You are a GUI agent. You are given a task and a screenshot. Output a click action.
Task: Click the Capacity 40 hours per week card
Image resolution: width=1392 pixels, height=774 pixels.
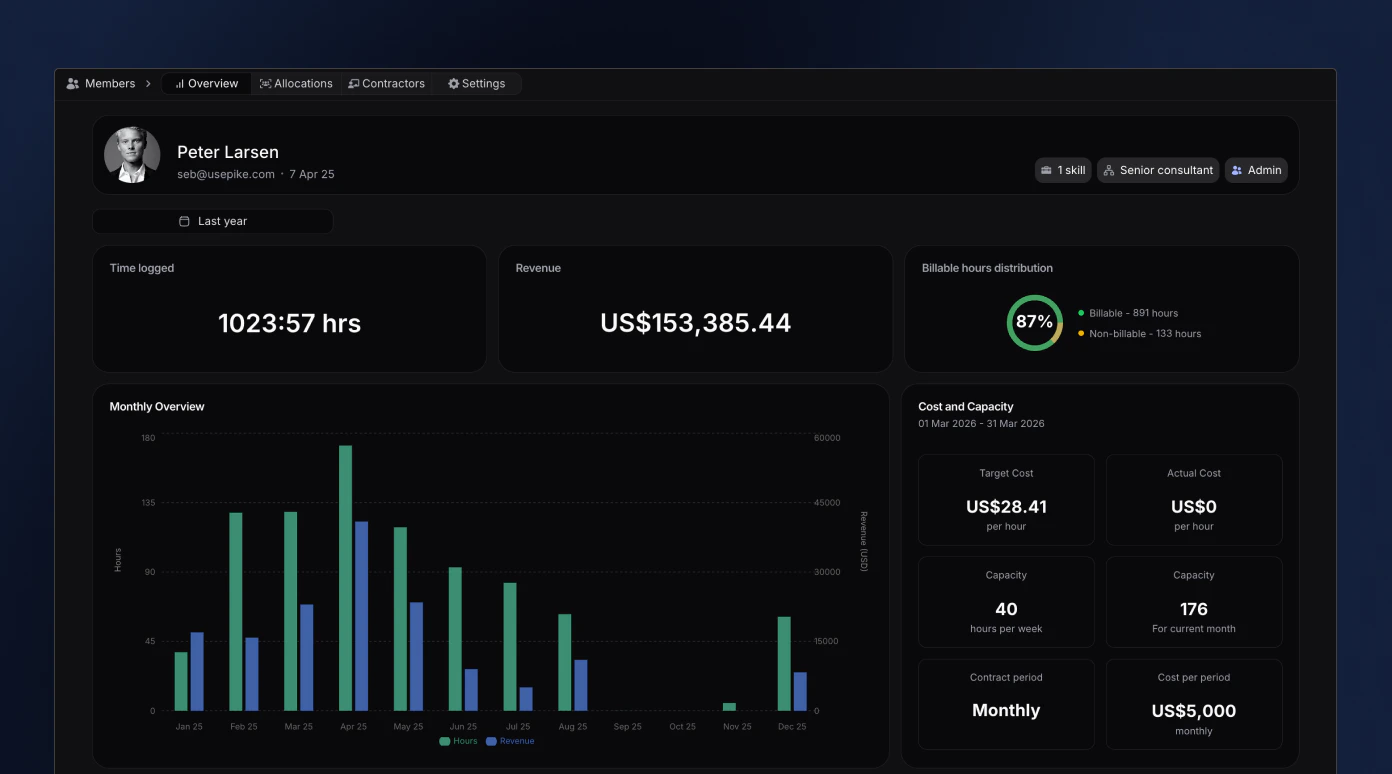tap(1006, 602)
